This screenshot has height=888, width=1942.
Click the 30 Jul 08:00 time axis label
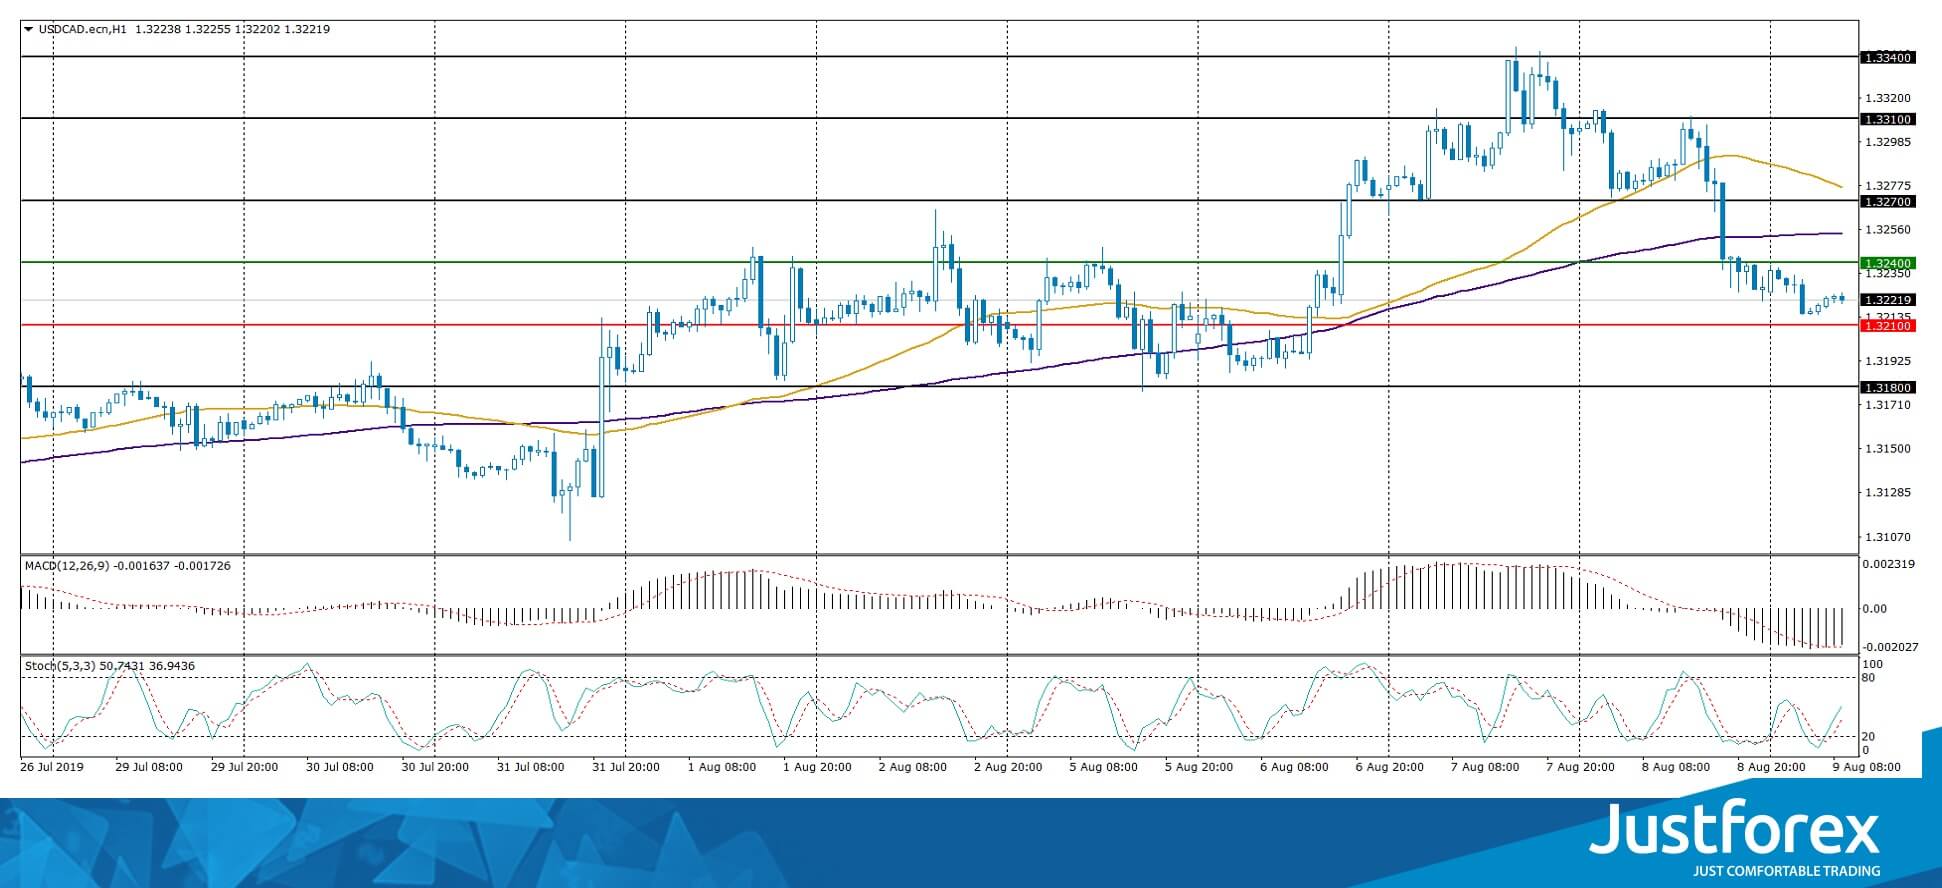point(340,768)
